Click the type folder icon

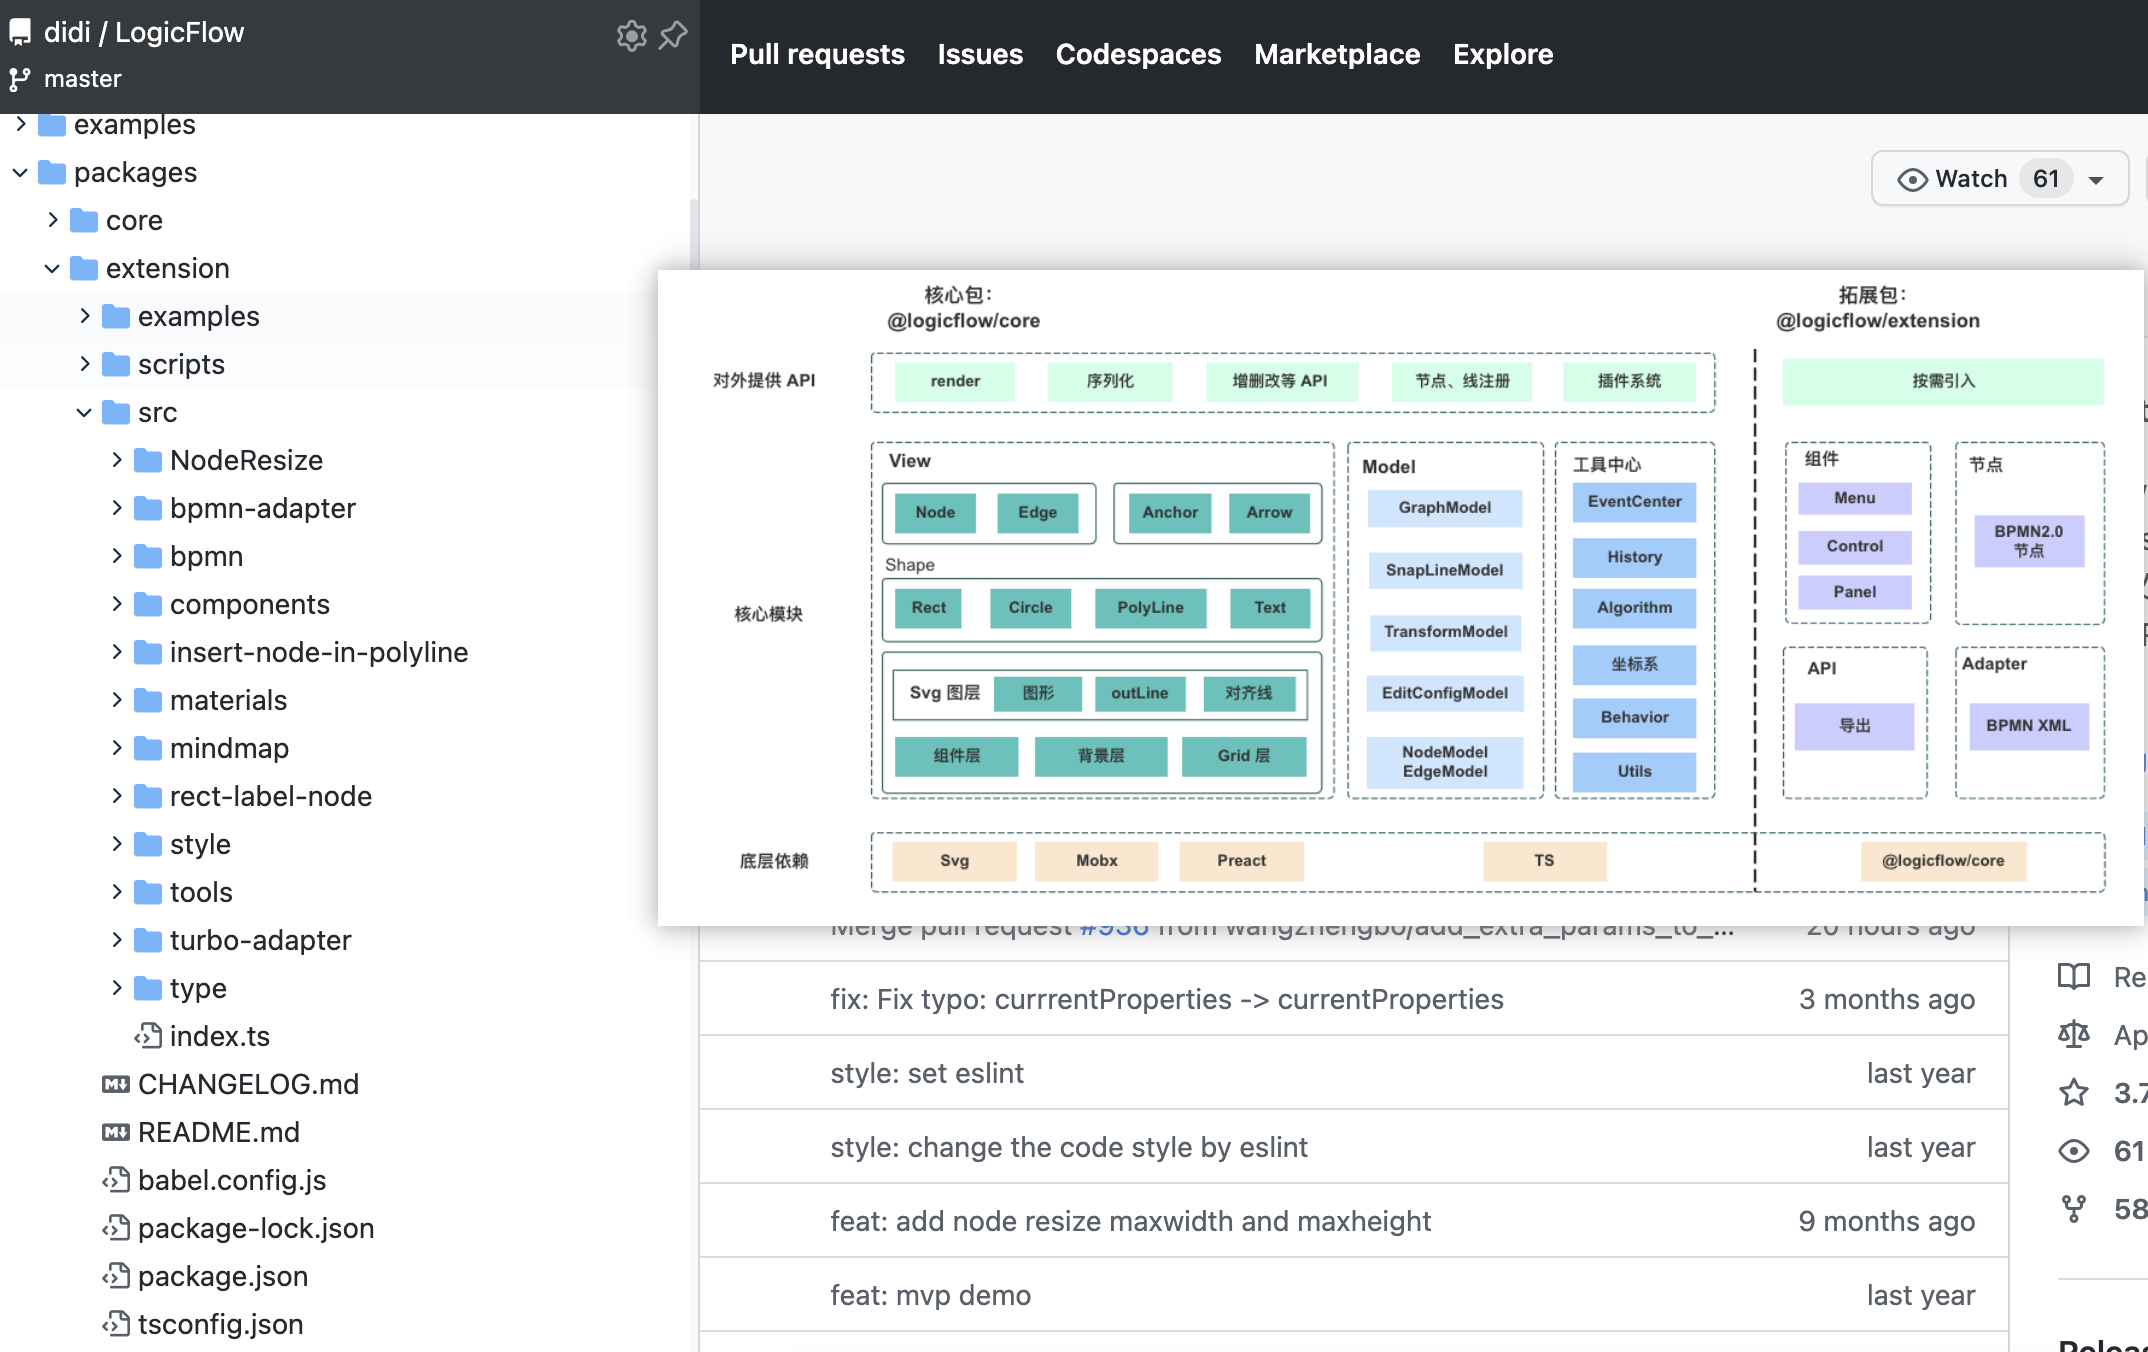[148, 988]
